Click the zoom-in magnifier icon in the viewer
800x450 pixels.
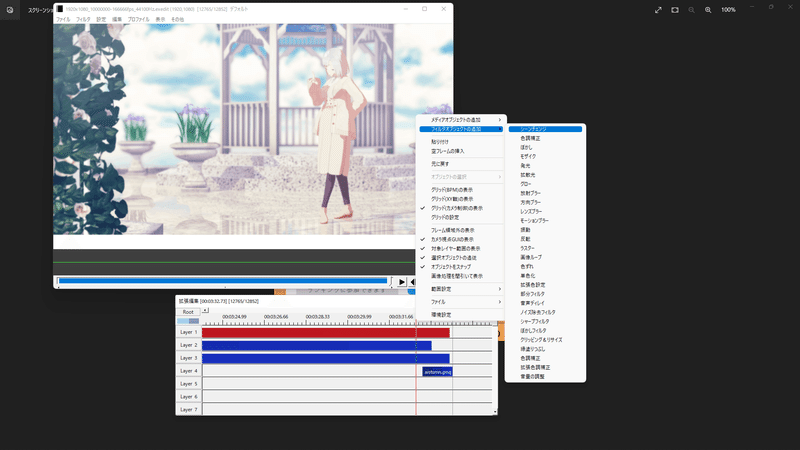[708, 10]
